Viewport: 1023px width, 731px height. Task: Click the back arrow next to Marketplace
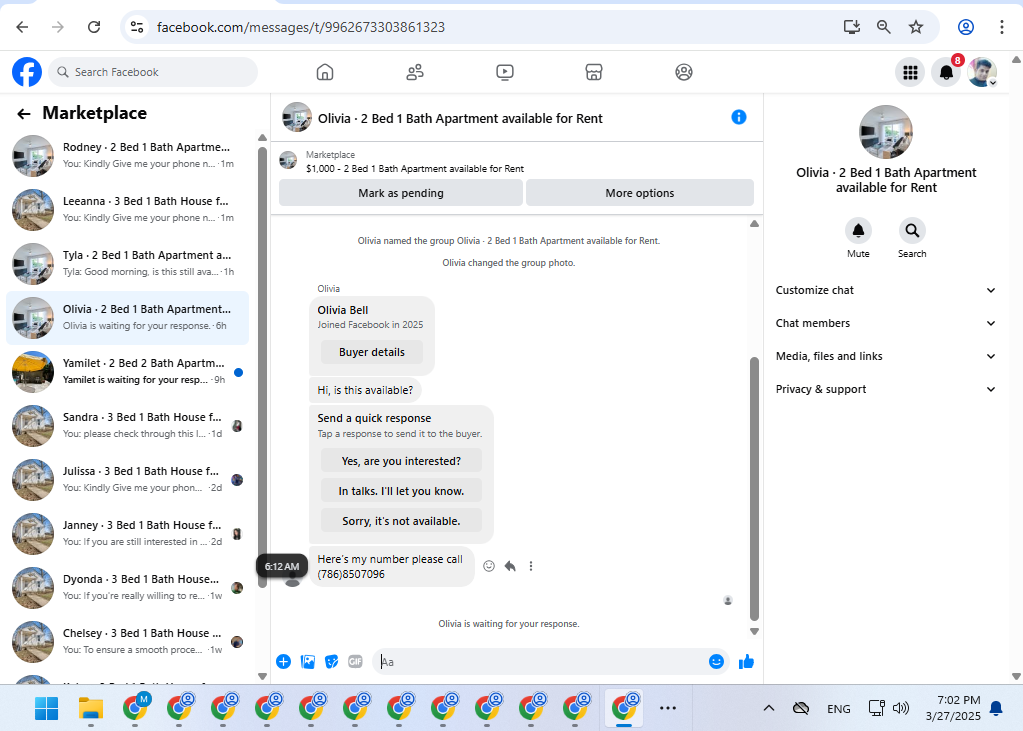pos(24,114)
